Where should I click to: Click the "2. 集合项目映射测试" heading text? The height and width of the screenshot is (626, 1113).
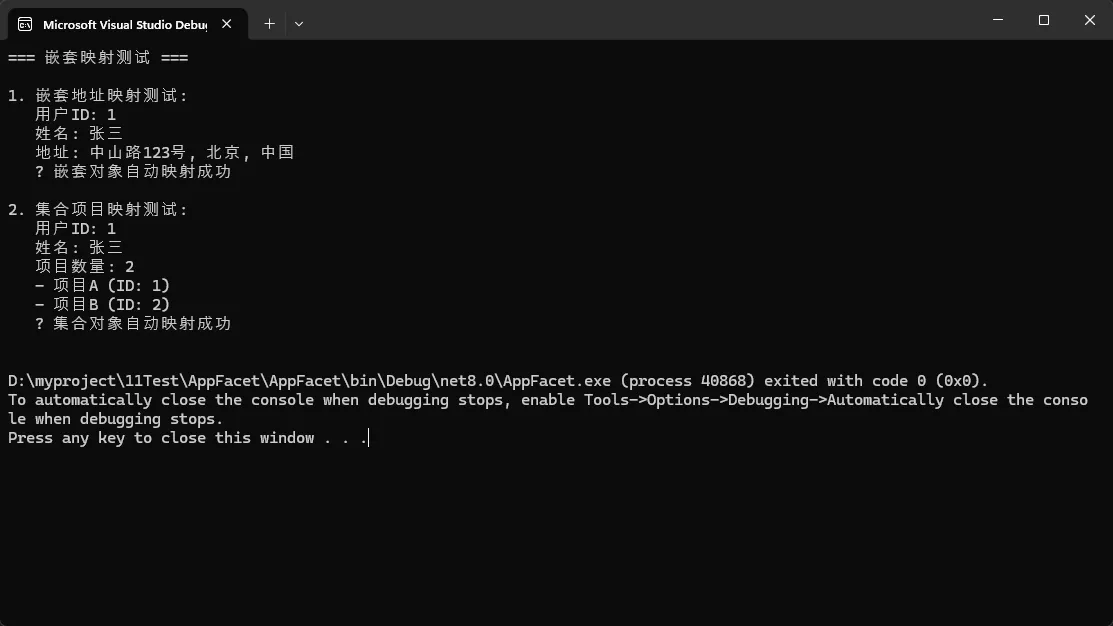[x=98, y=210]
